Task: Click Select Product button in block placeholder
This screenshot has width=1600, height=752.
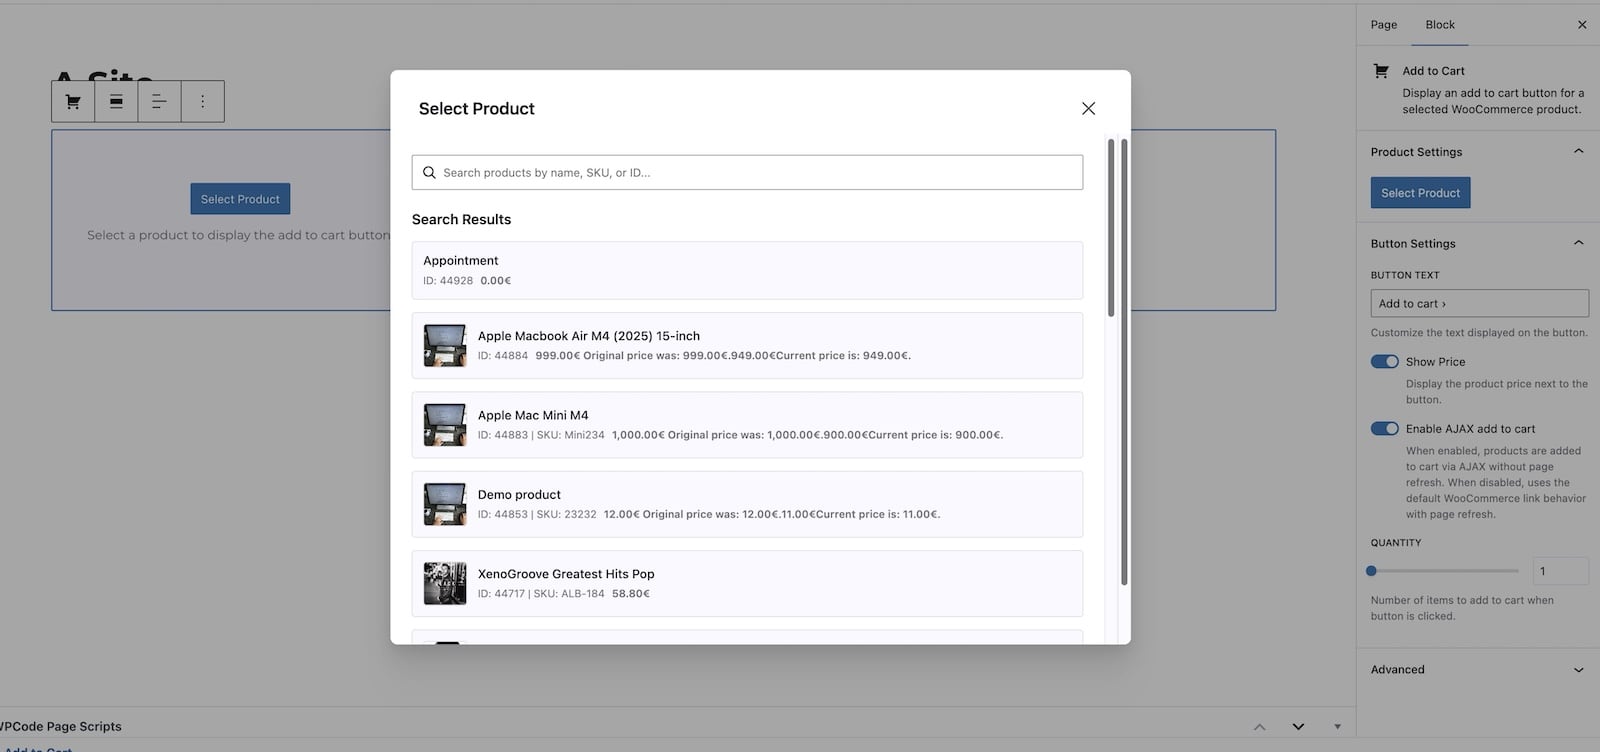Action: coord(240,199)
